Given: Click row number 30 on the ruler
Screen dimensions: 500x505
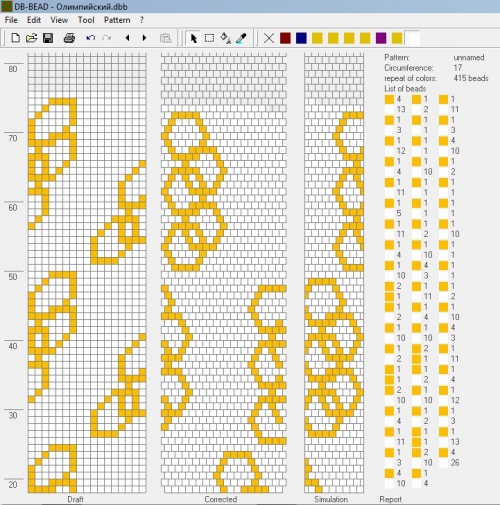Looking at the screenshot, I should pos(13,415).
